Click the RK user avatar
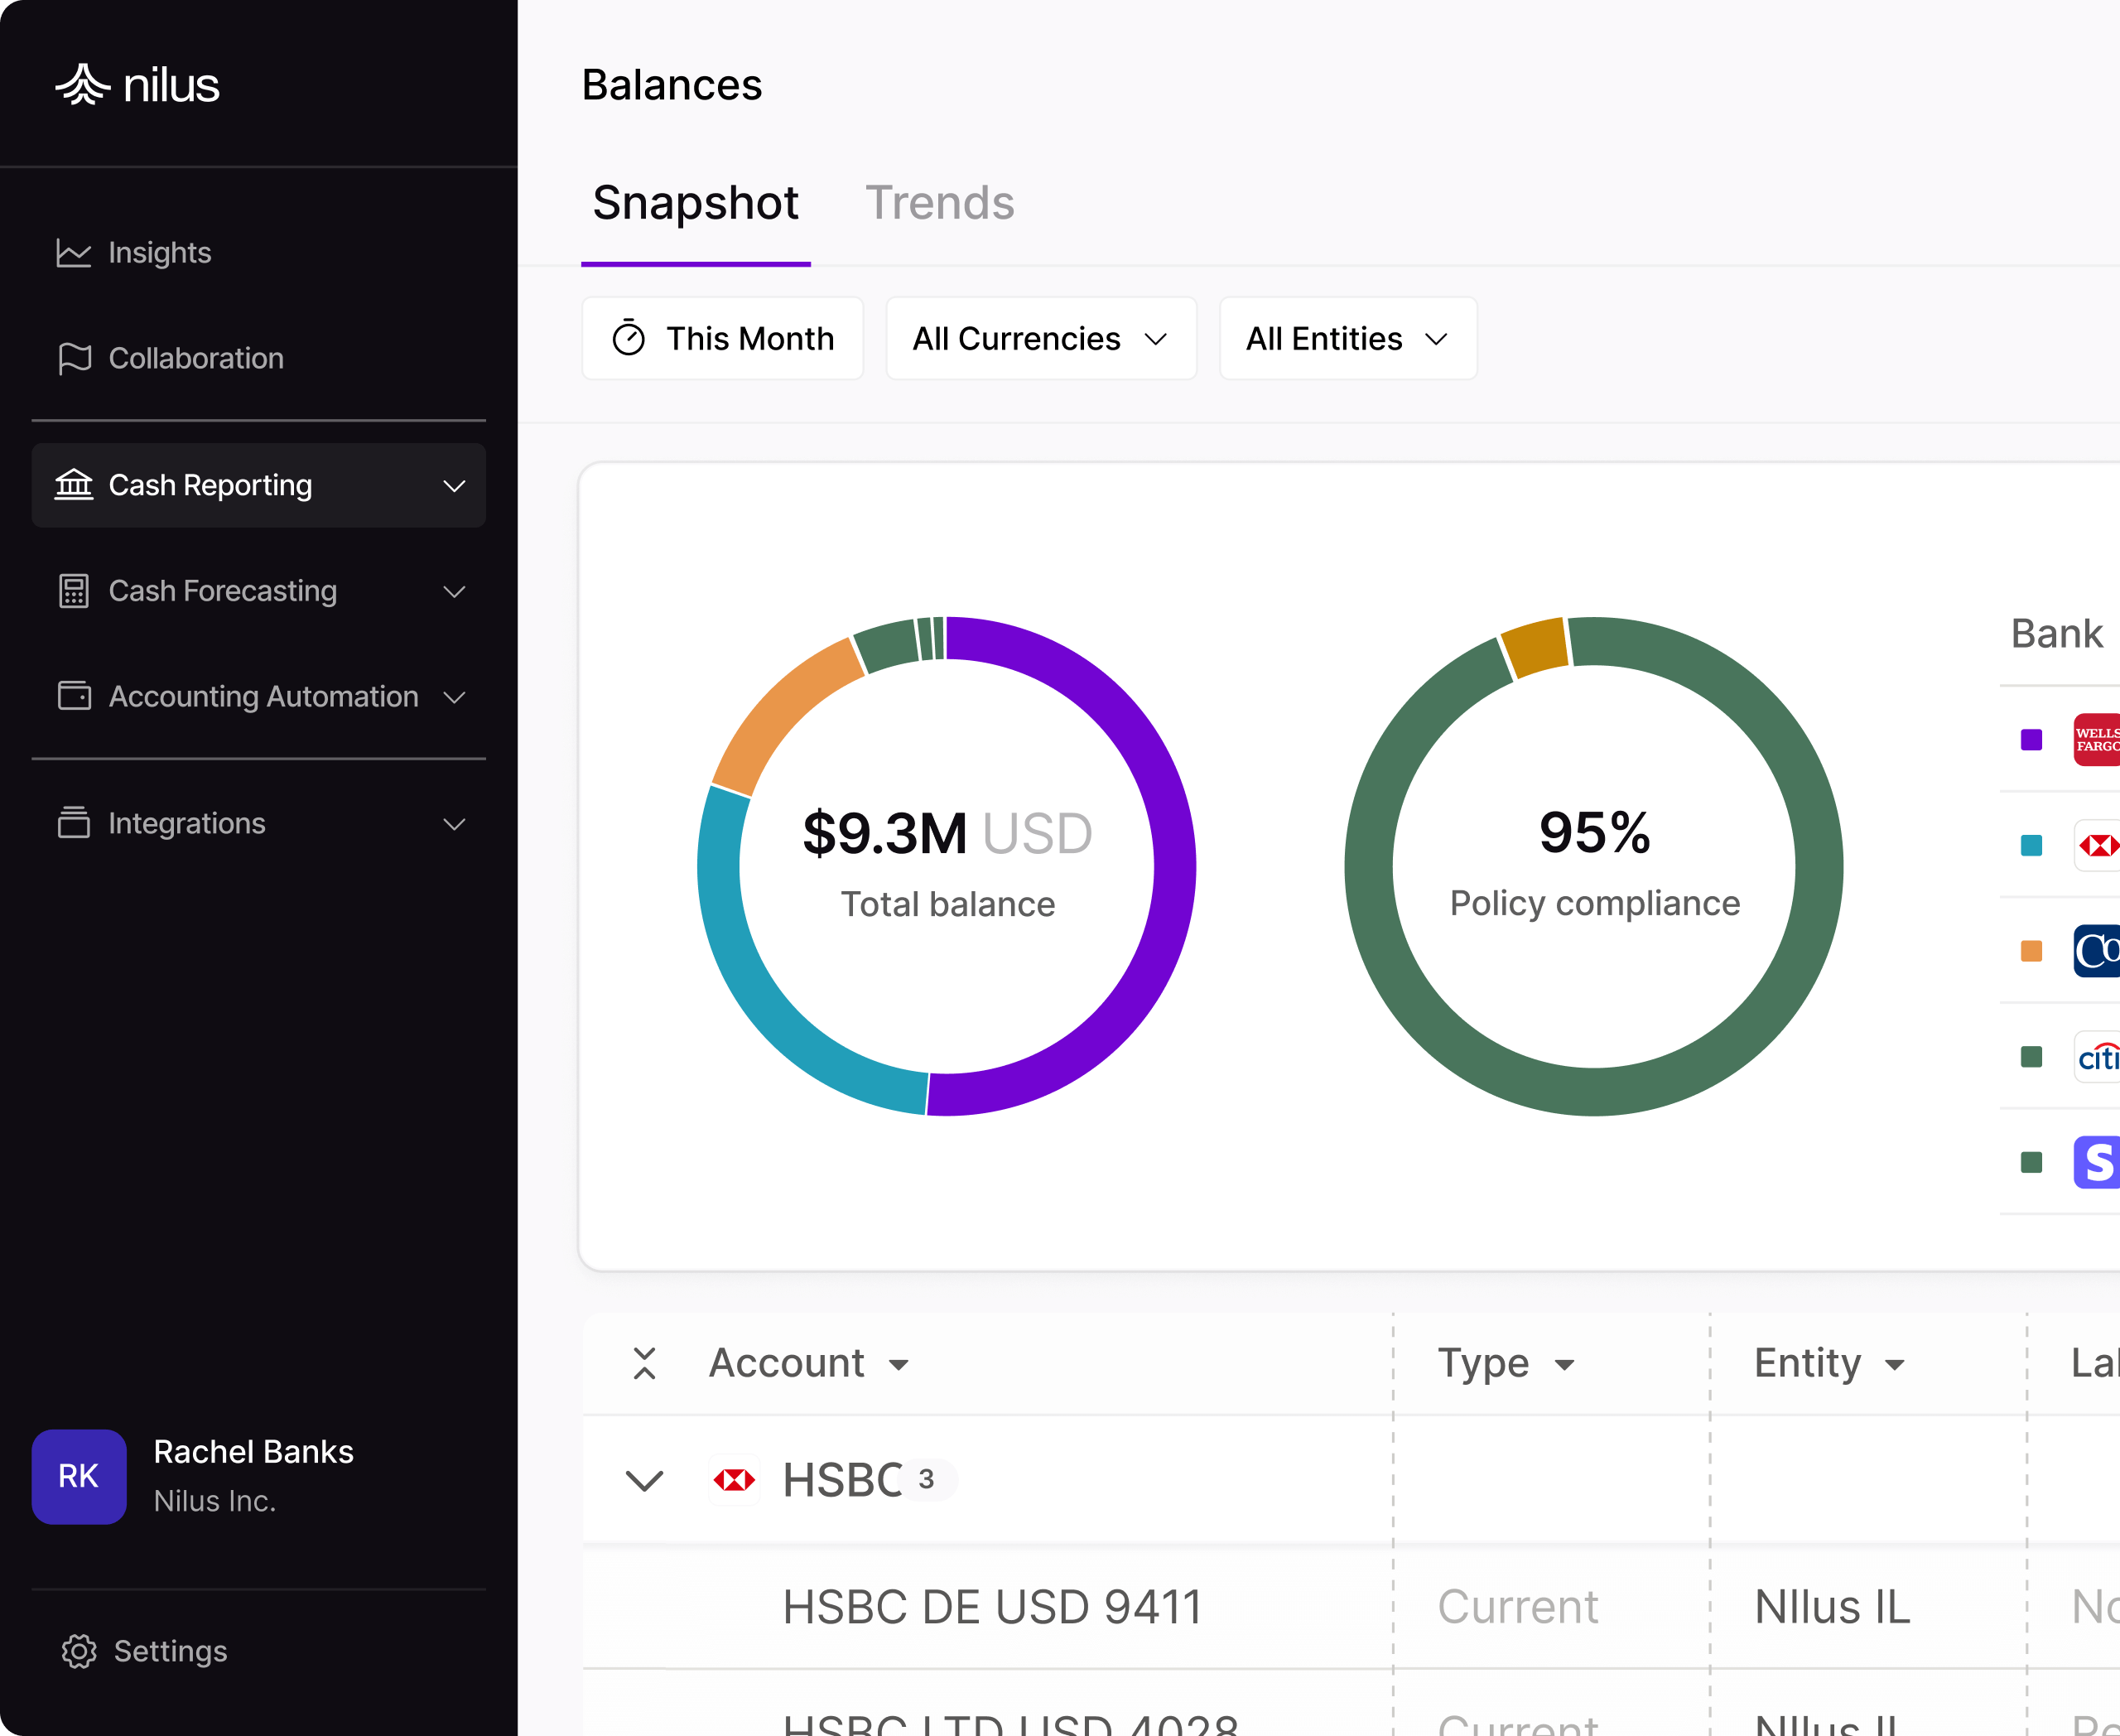 [79, 1476]
